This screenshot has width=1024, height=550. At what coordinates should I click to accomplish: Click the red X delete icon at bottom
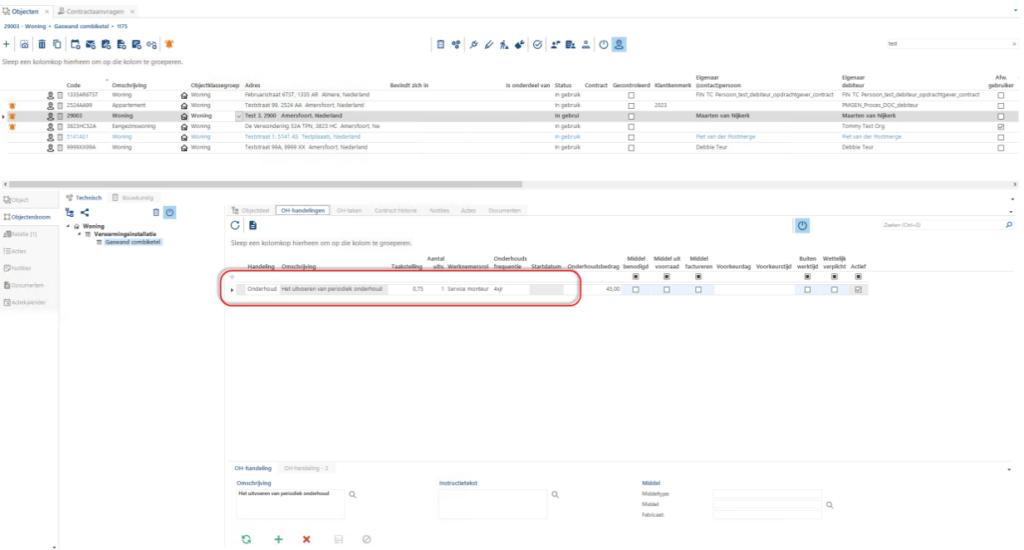pyautogui.click(x=306, y=540)
